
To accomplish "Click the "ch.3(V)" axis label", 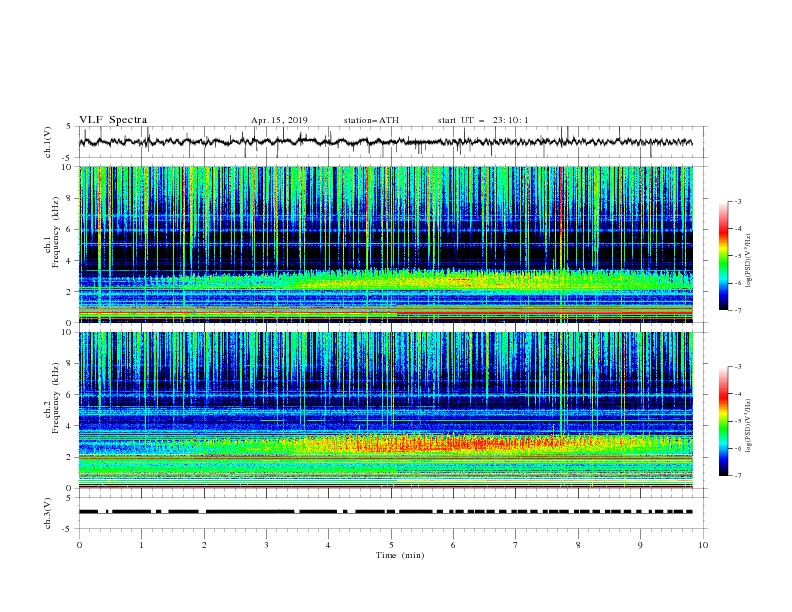I will click(x=48, y=513).
